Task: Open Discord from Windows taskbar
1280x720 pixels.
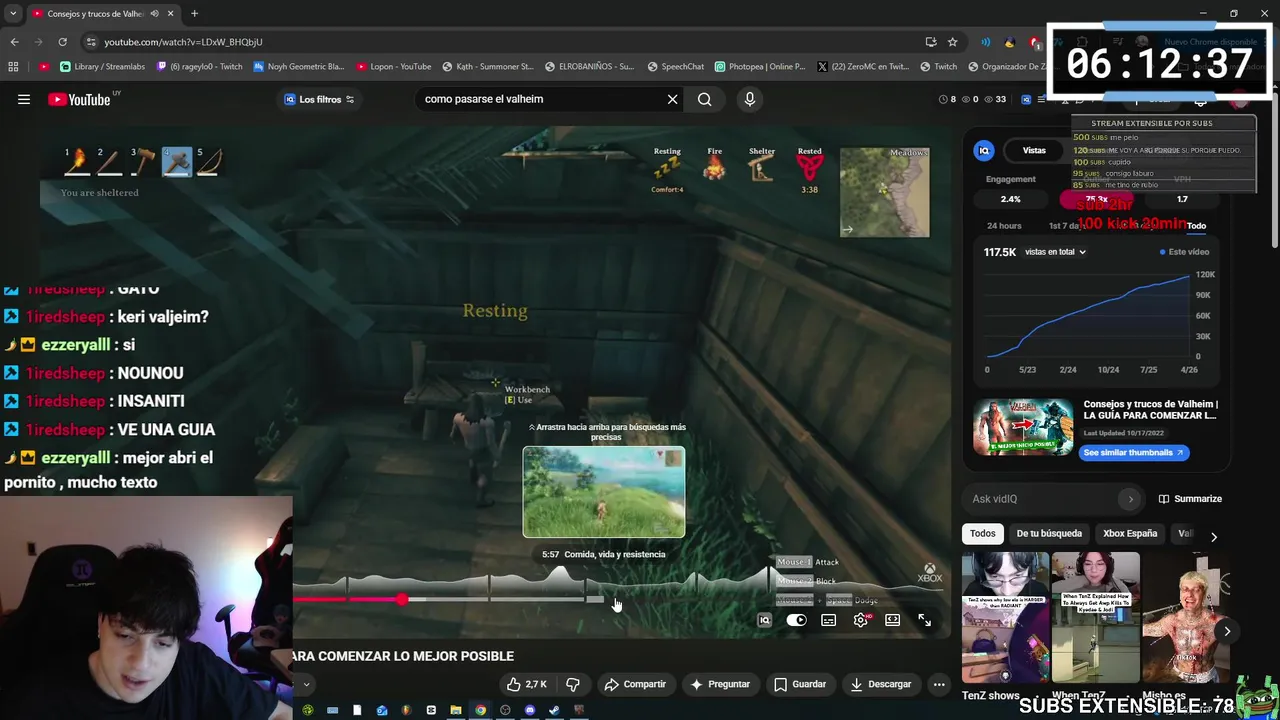Action: pyautogui.click(x=530, y=710)
